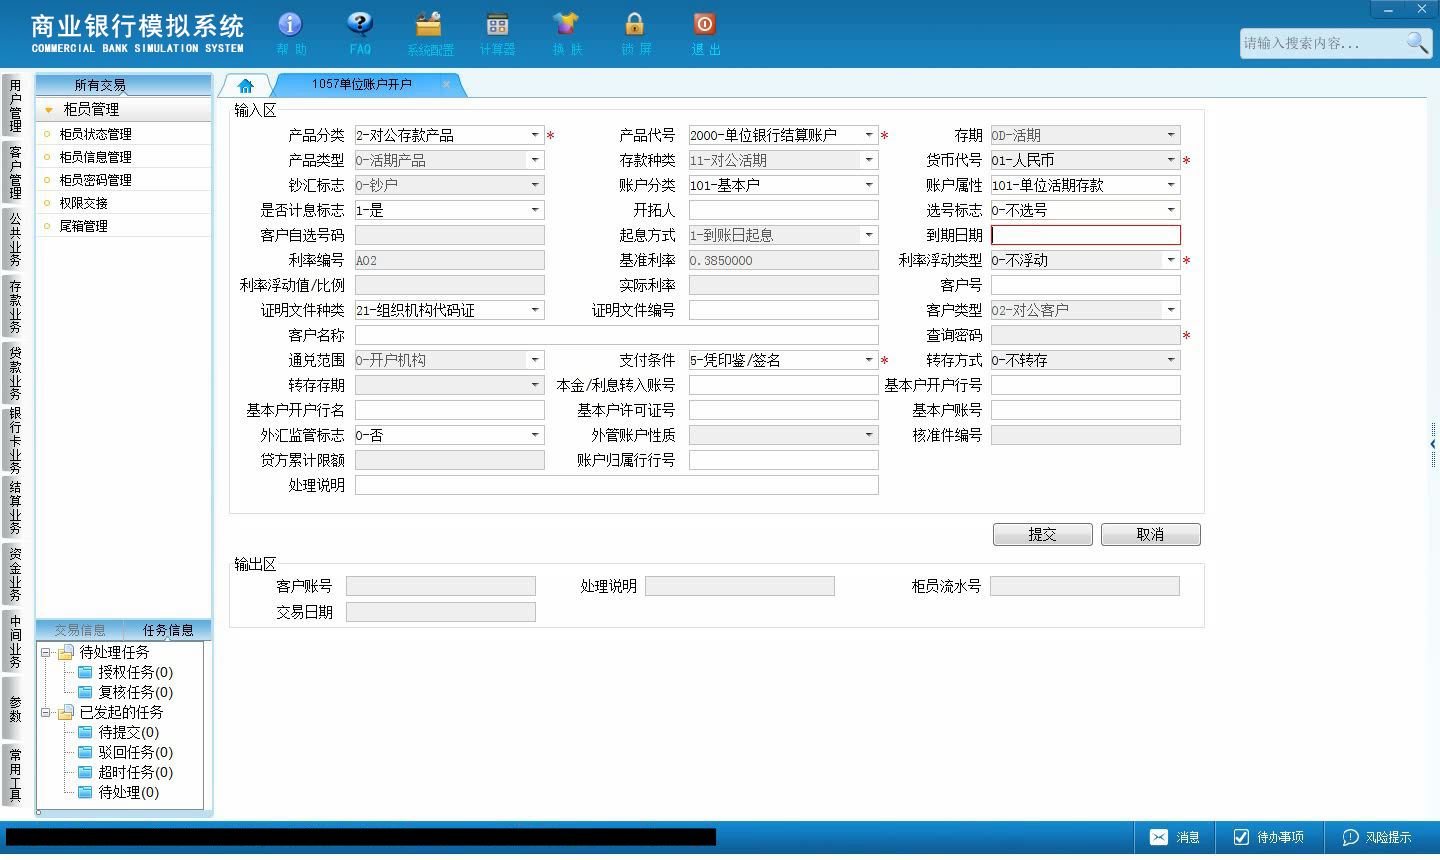Click the 客户名称 input field
This screenshot has width=1440, height=860.
point(617,335)
